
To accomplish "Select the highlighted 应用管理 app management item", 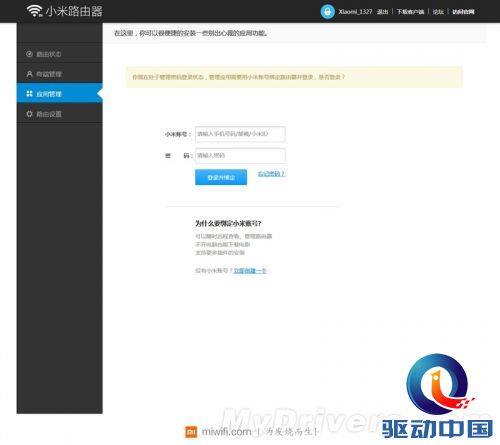I will 60,94.
